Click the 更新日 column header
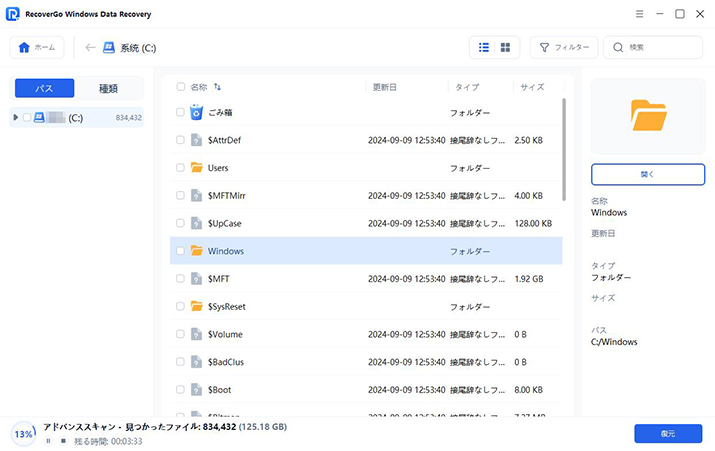This screenshot has height=451, width=715. (x=384, y=87)
